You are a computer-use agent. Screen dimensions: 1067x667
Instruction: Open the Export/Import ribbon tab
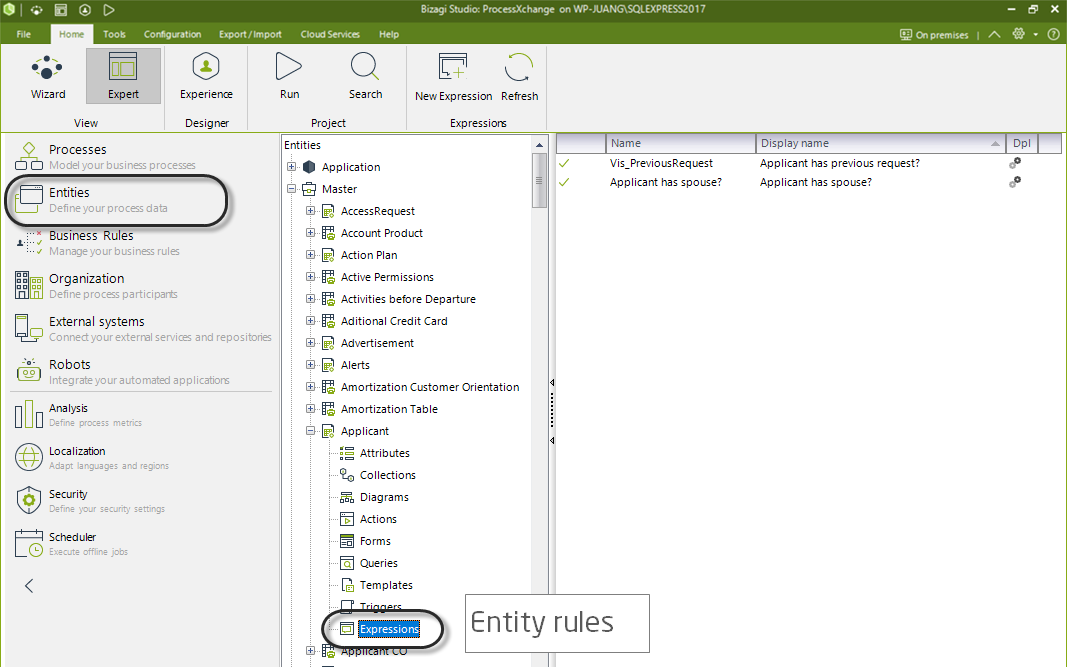pos(250,34)
